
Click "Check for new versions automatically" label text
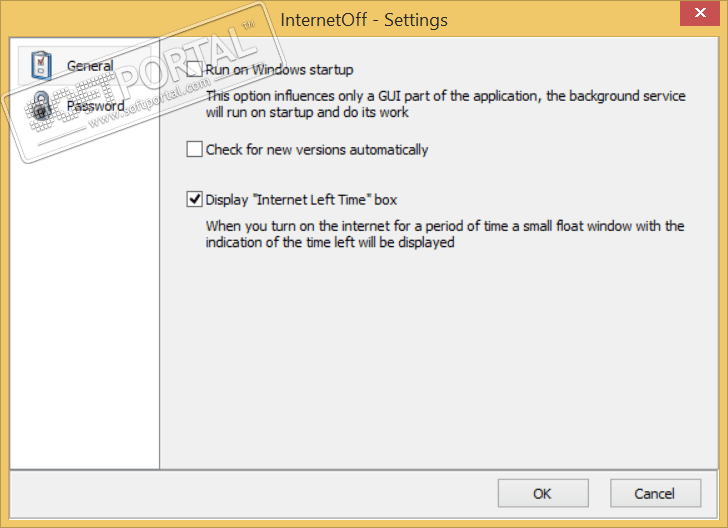316,150
